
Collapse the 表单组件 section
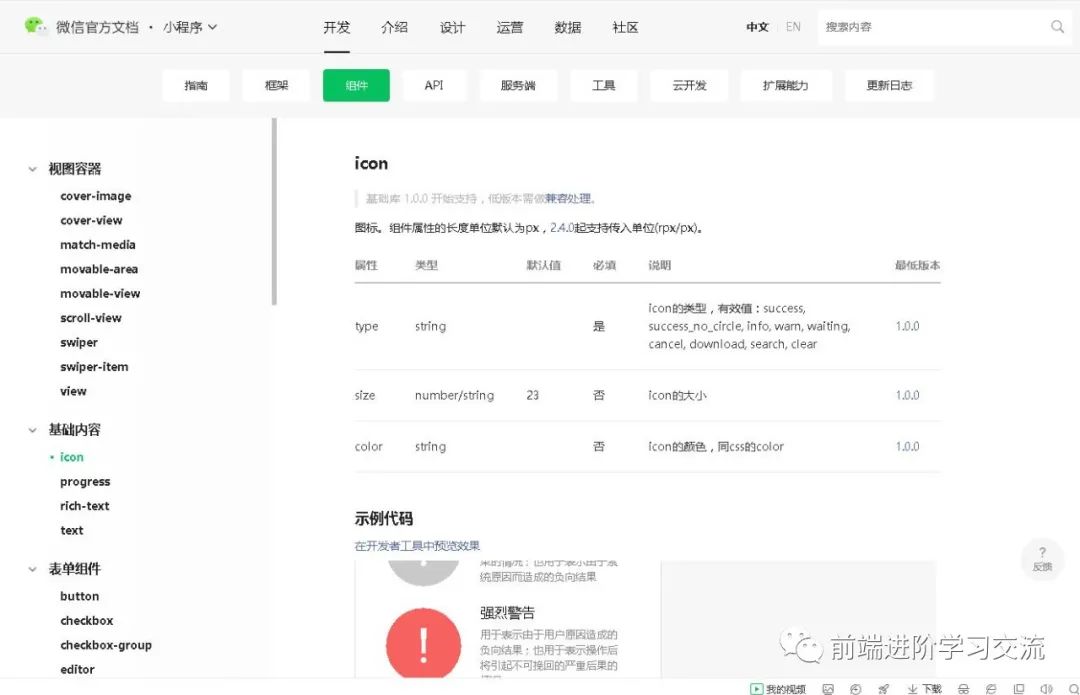click(x=33, y=569)
